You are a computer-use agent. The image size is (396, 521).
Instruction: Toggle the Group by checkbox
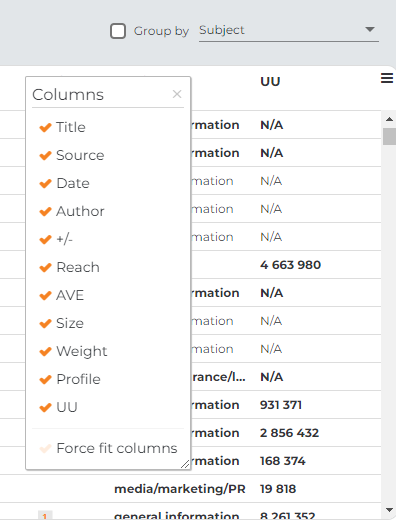pos(118,31)
